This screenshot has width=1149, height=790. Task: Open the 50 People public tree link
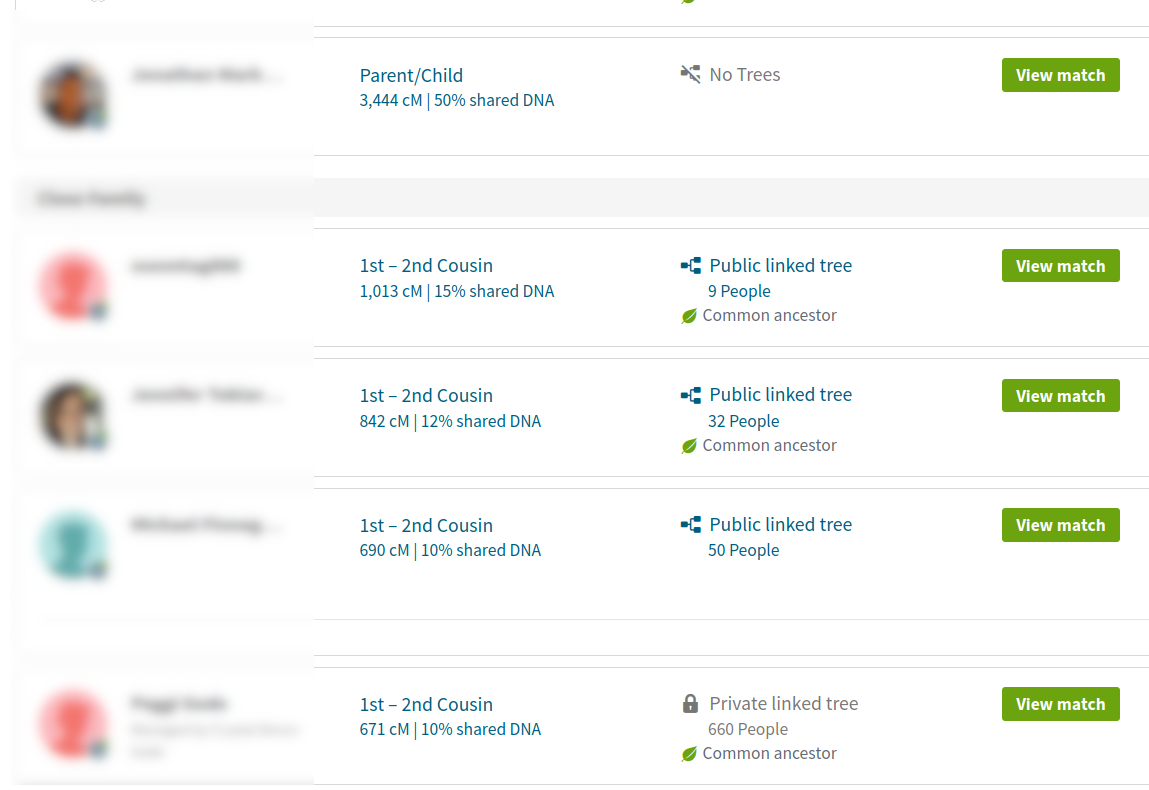pos(743,550)
